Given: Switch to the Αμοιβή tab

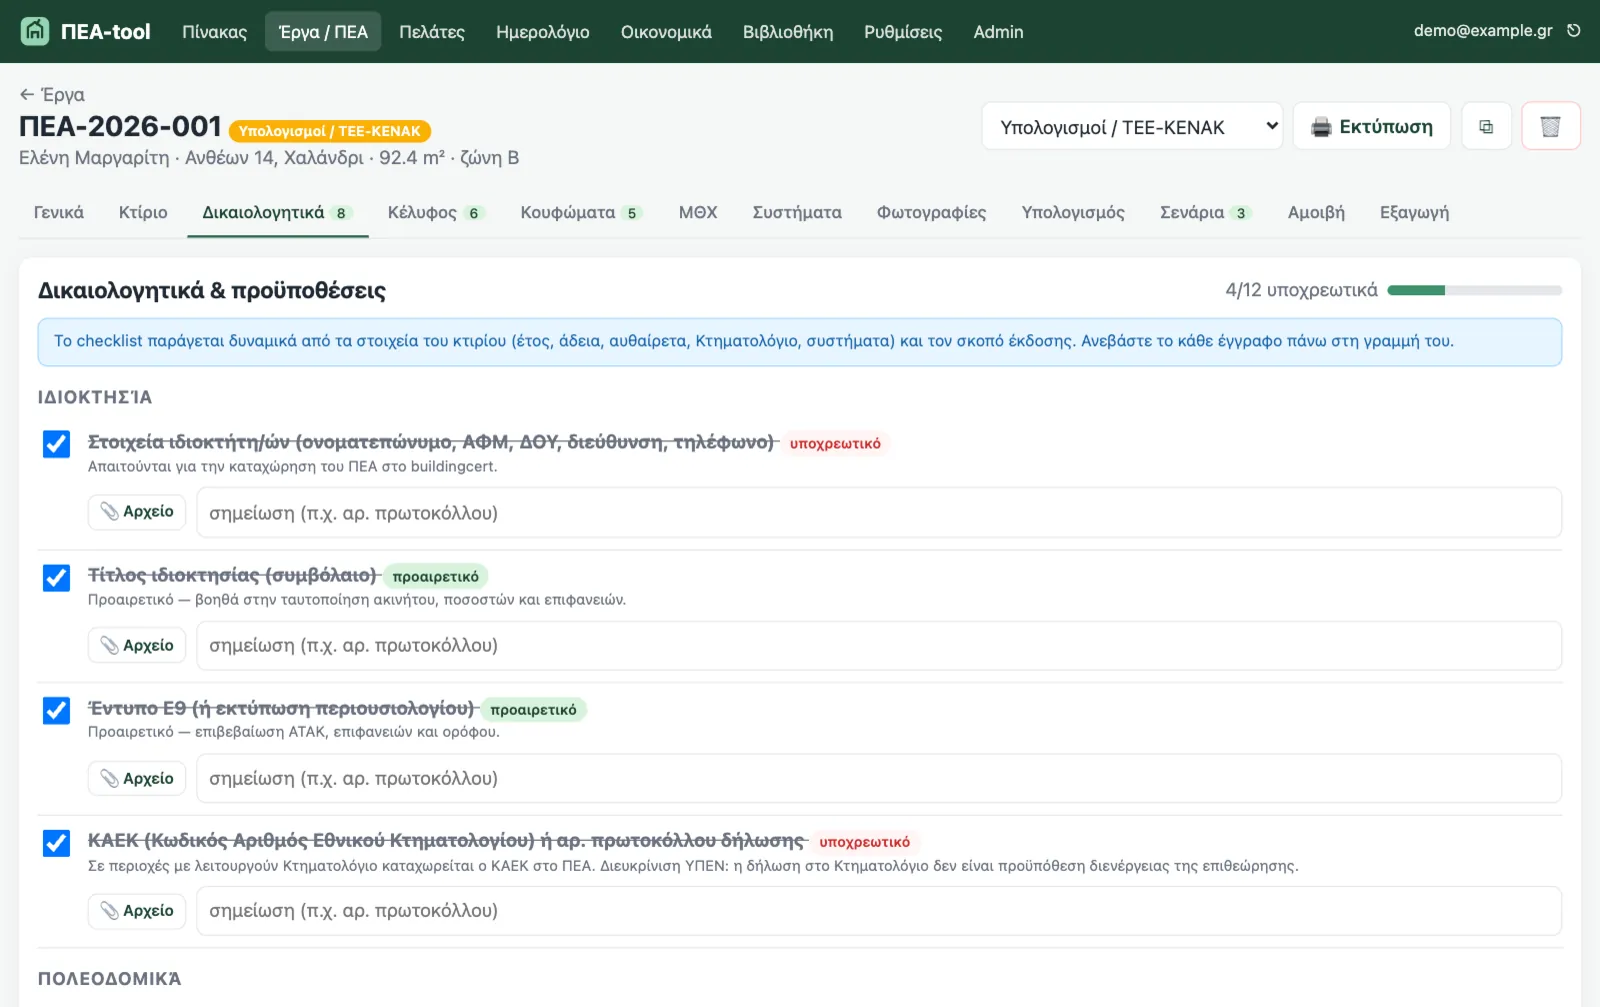Looking at the screenshot, I should pyautogui.click(x=1316, y=213).
